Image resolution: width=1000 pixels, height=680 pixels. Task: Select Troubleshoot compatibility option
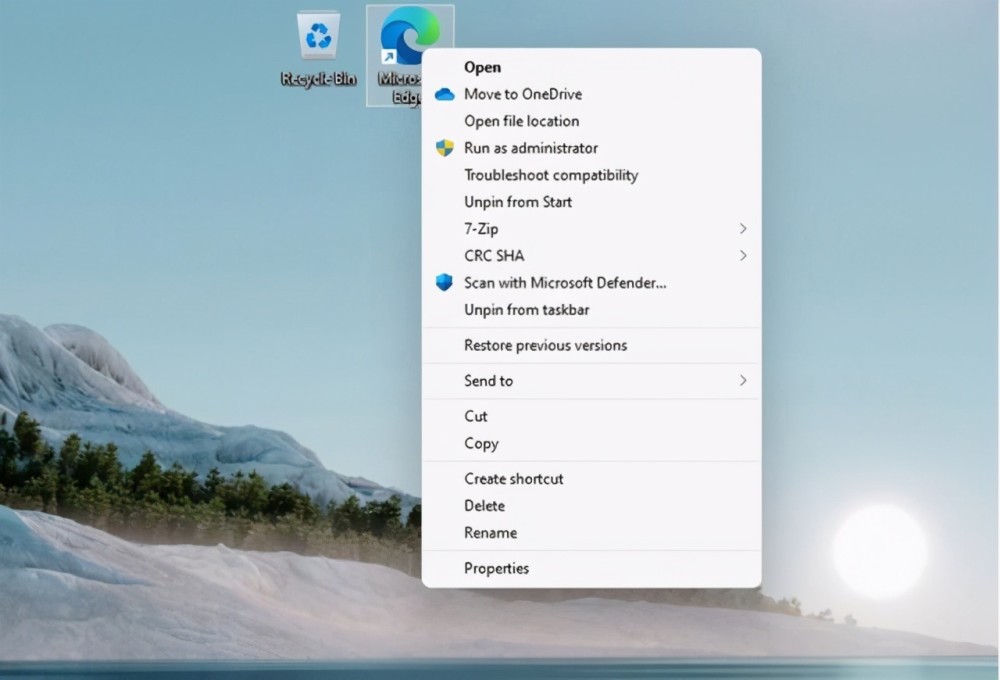tap(550, 175)
